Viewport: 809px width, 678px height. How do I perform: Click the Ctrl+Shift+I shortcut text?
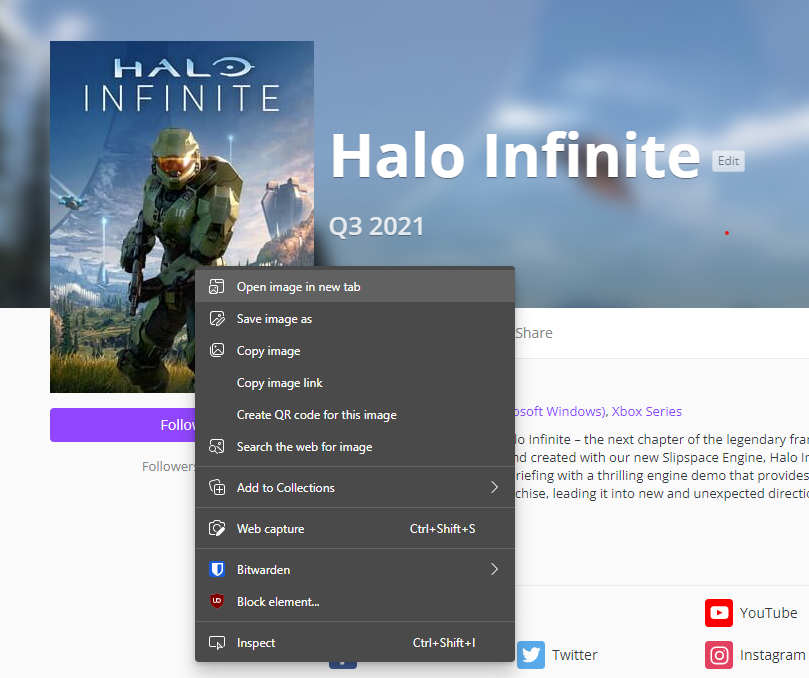(444, 642)
